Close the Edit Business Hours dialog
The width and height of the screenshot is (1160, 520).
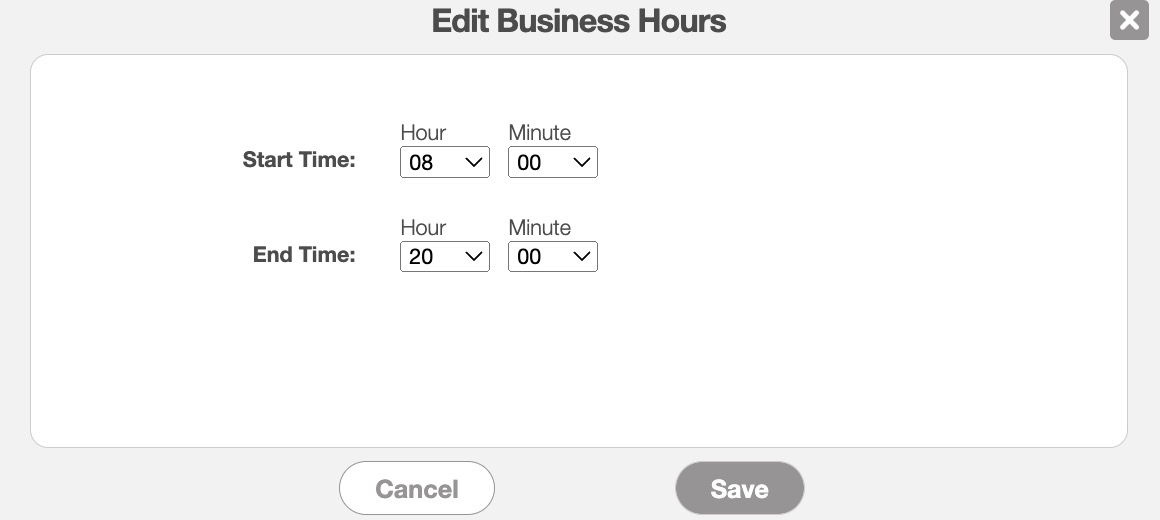(1129, 20)
